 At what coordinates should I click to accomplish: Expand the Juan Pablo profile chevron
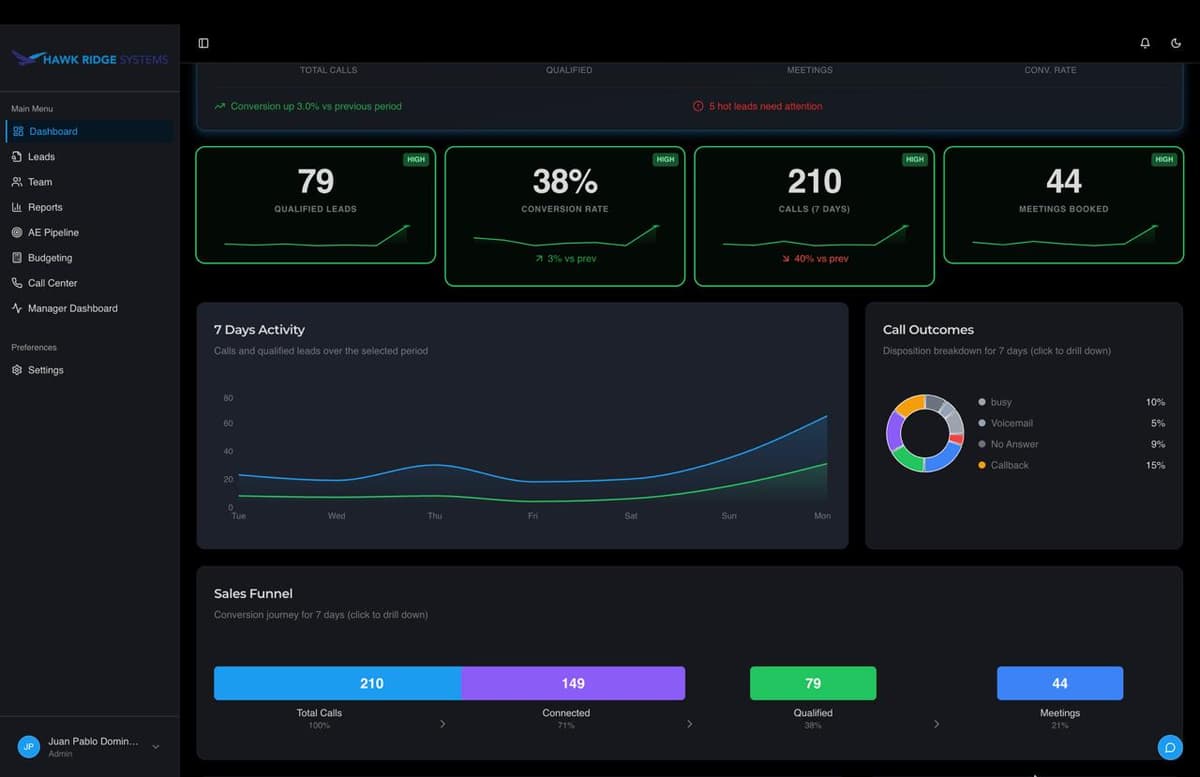(x=155, y=746)
